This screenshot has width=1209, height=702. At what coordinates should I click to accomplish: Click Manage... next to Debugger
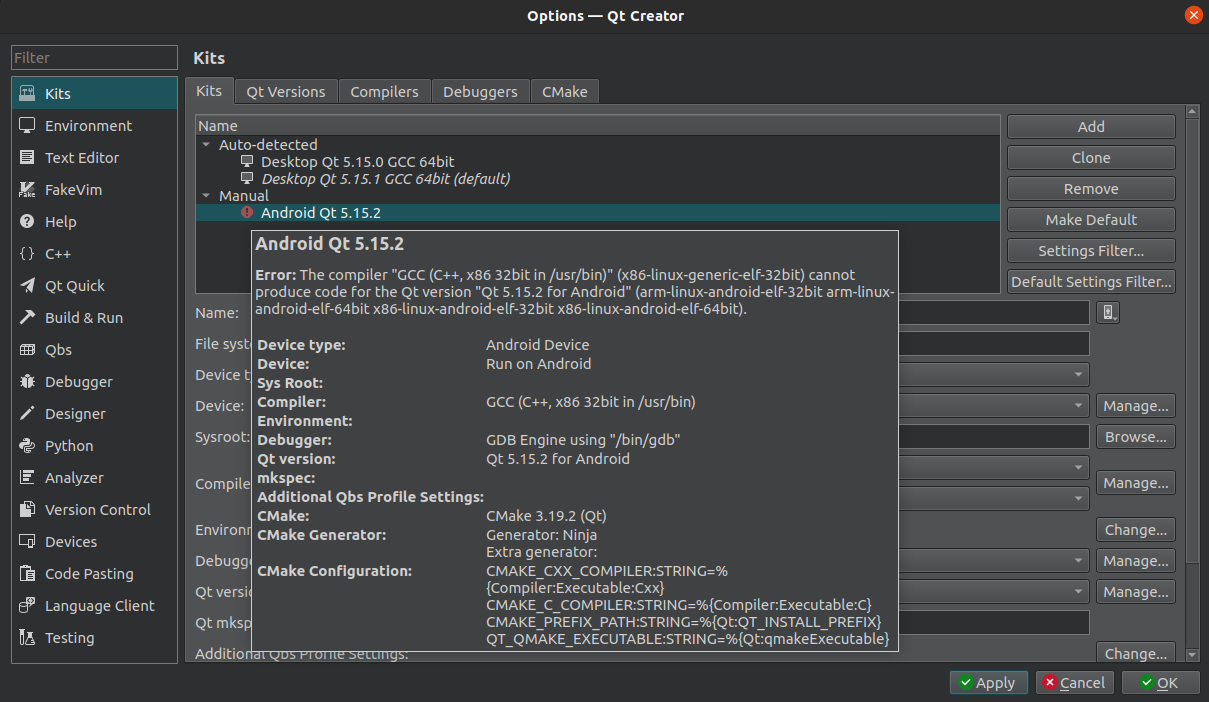[x=1136, y=561]
